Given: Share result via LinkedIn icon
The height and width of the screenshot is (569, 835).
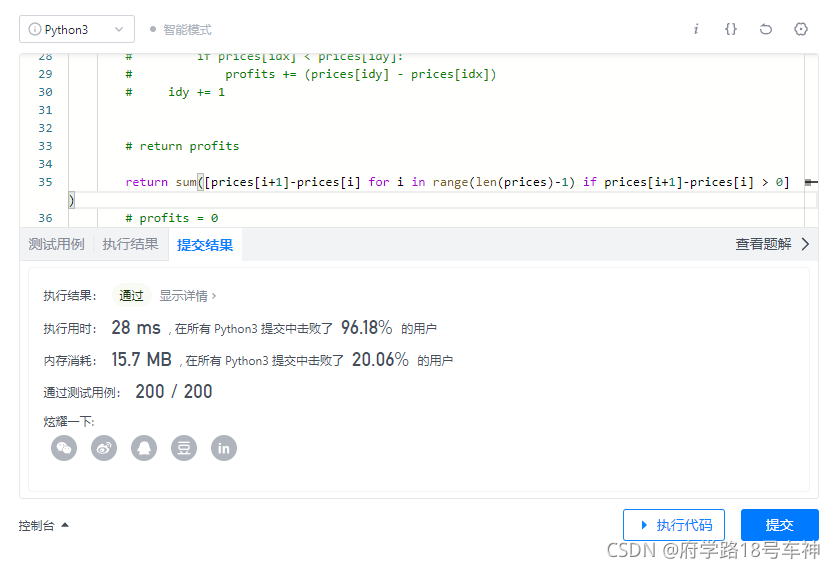Looking at the screenshot, I should 224,448.
